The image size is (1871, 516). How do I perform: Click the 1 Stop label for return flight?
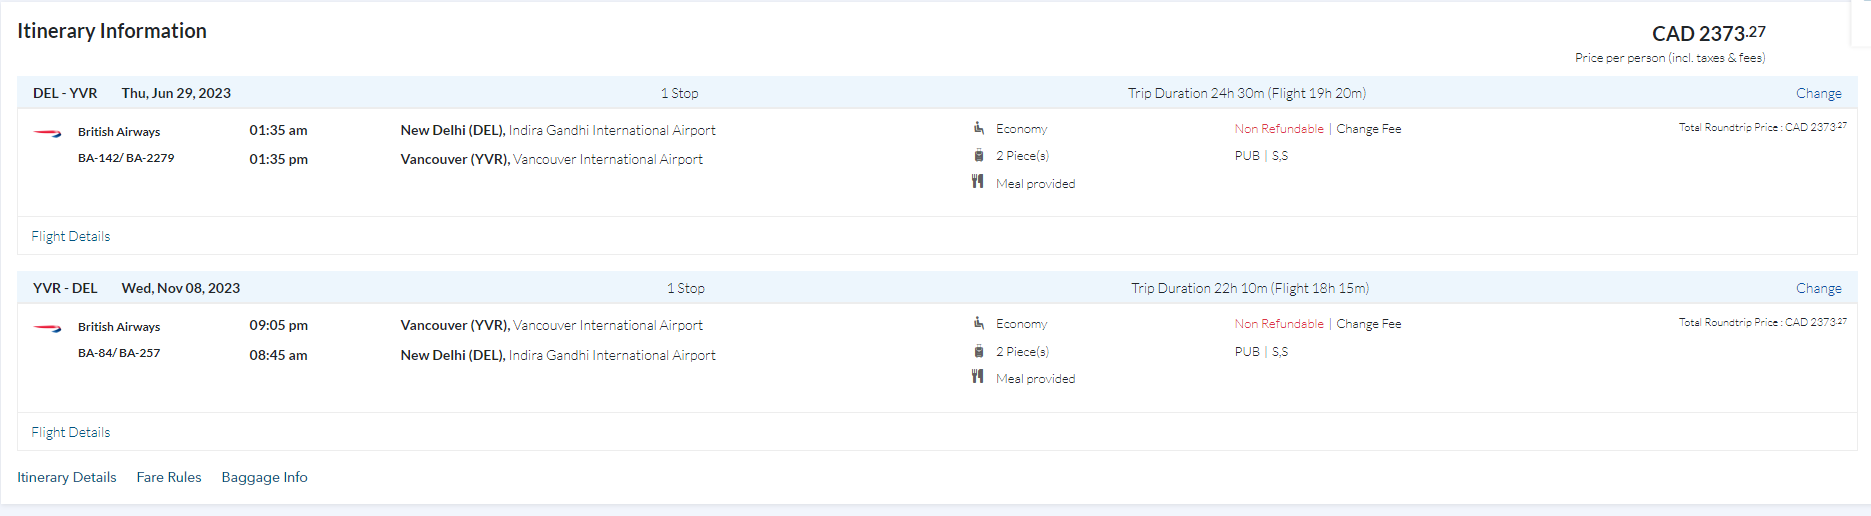point(686,288)
